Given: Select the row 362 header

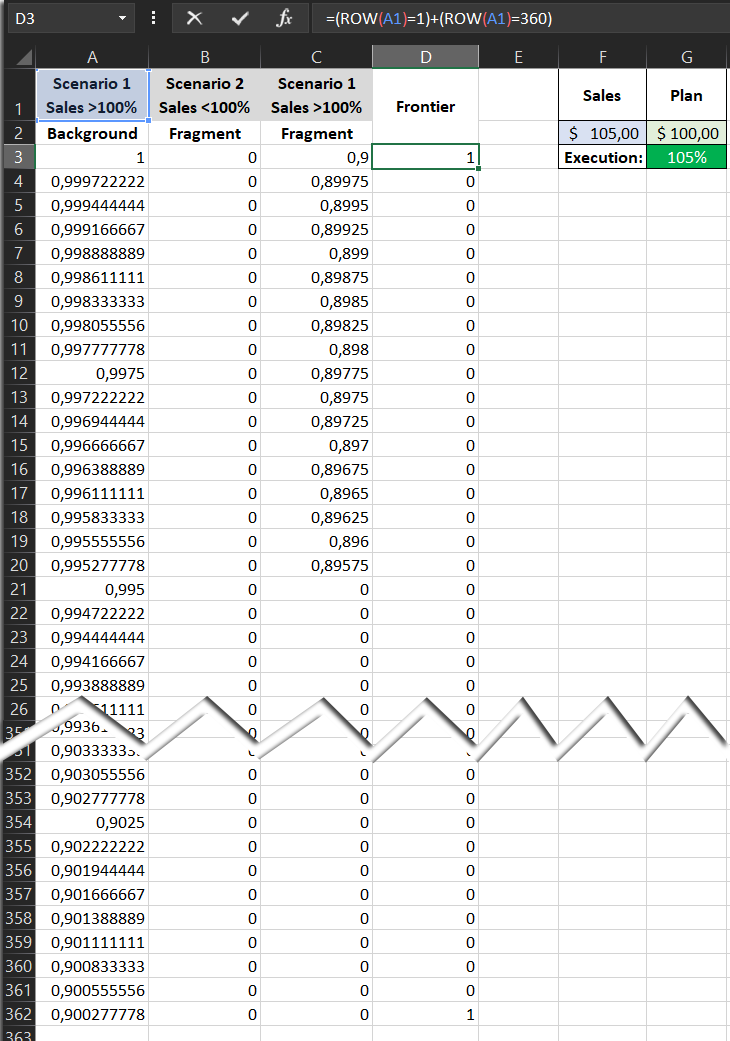Looking at the screenshot, I should tap(18, 1014).
